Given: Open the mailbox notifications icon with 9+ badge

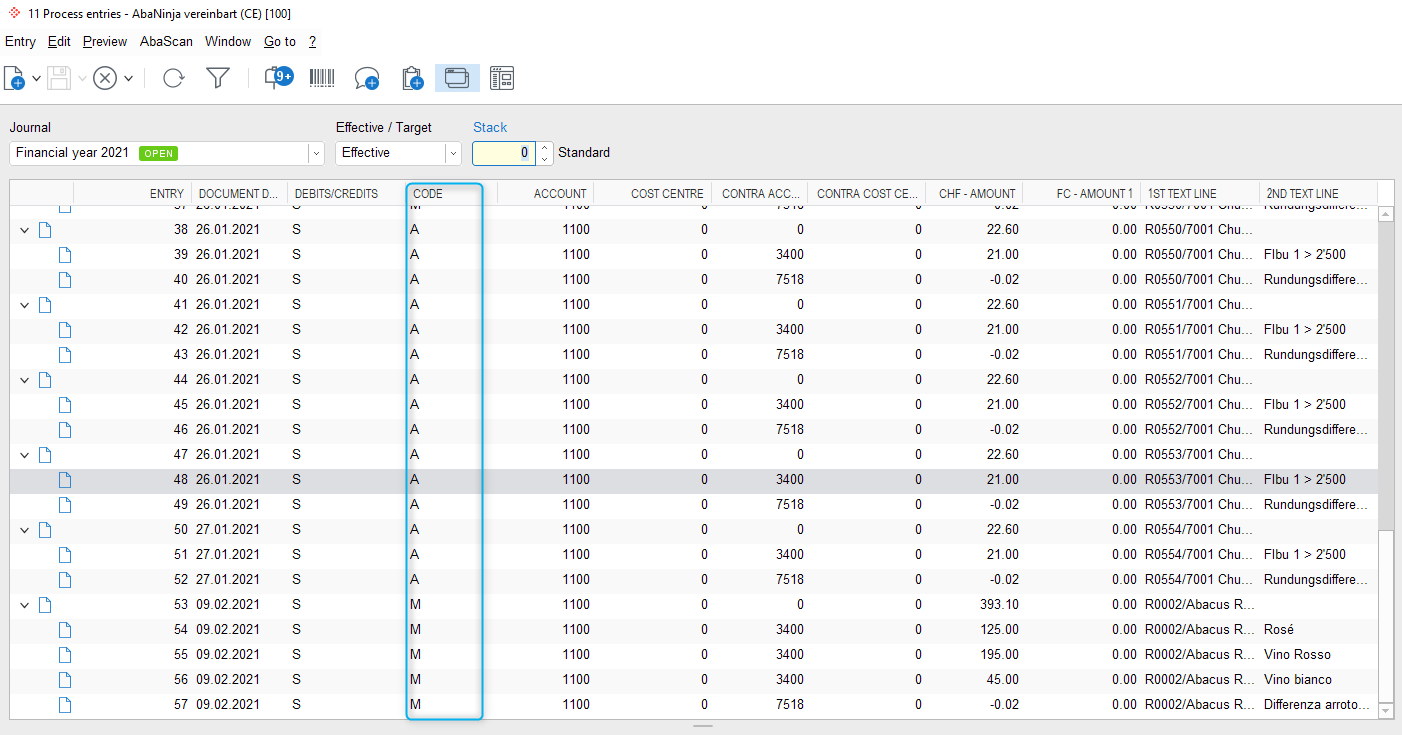Looking at the screenshot, I should [278, 78].
